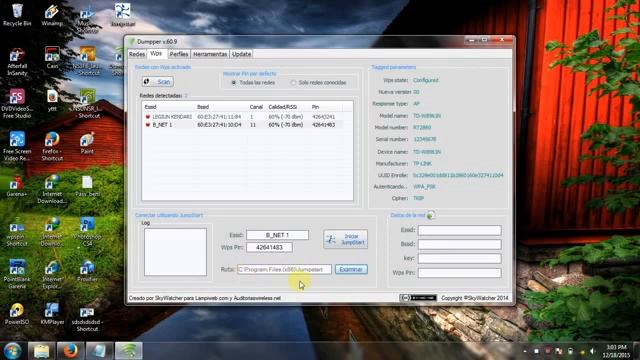Open the Garena+ desktop icon
The image size is (640, 360).
(x=17, y=186)
